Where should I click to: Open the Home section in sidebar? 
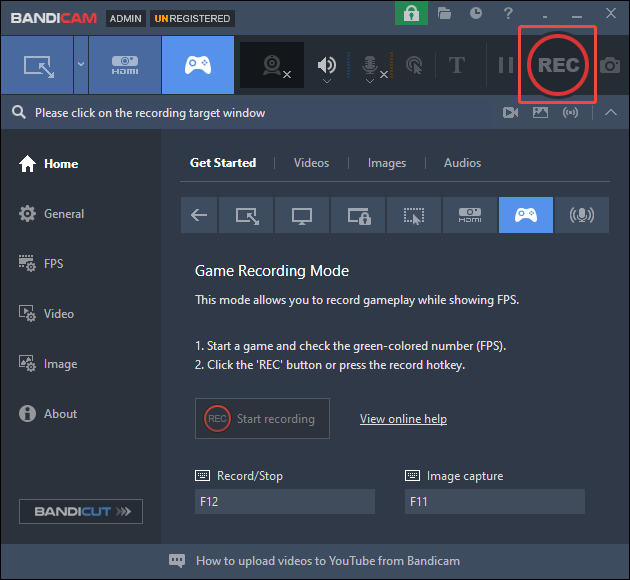[49, 164]
